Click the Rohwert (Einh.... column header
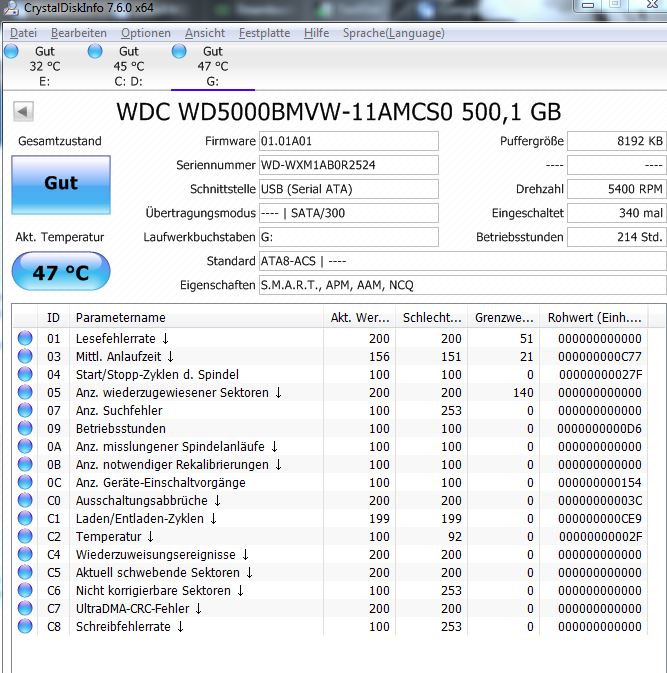The width and height of the screenshot is (667, 673). tap(594, 318)
